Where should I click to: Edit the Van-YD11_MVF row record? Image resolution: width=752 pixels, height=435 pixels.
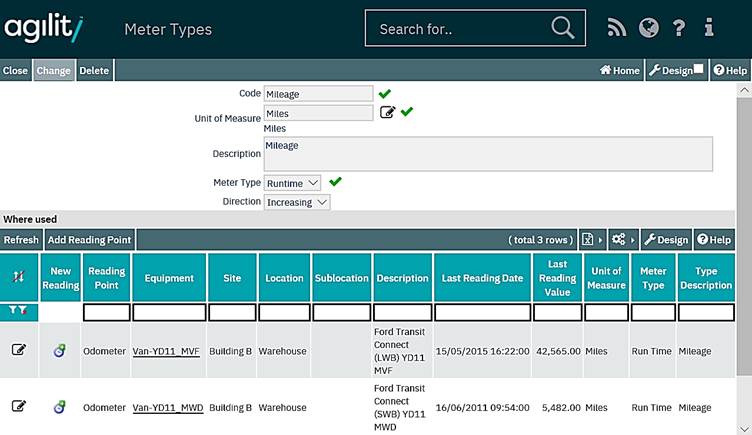(19, 351)
